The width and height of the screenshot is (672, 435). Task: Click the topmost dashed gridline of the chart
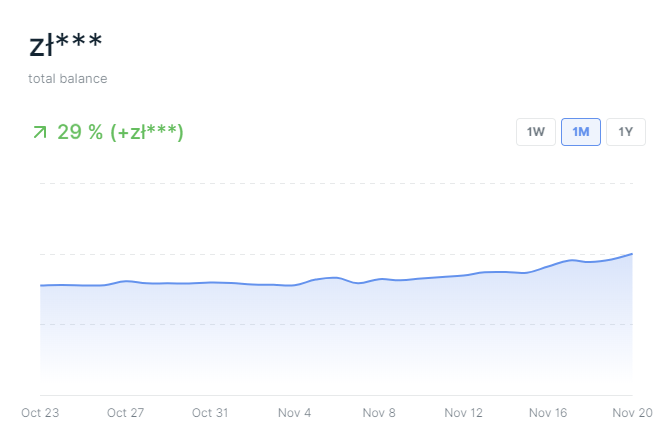coord(336,184)
